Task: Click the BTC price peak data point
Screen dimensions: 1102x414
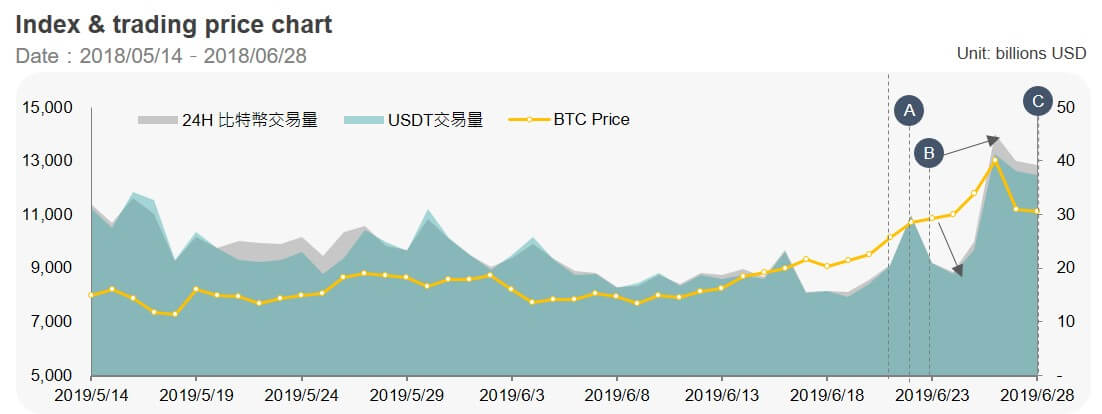Action: click(994, 160)
